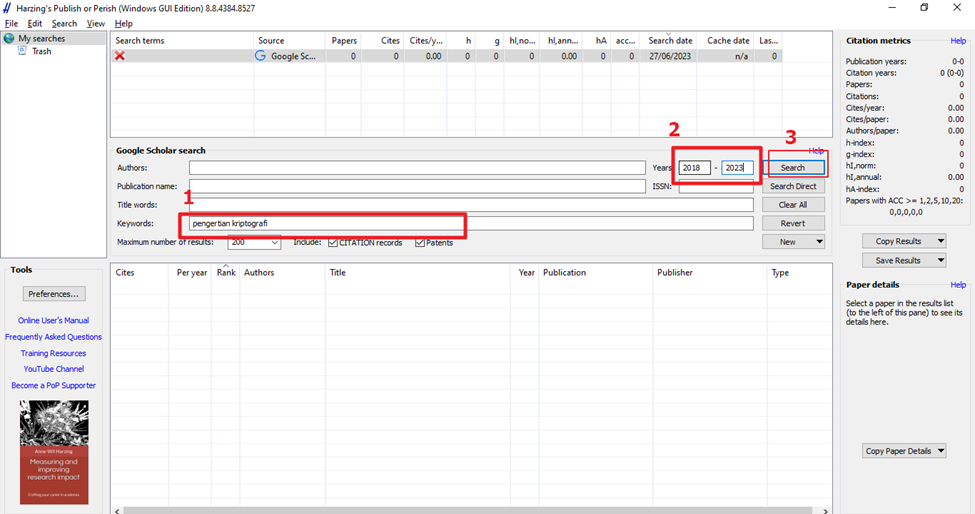Sort results by Per year column header

(190, 273)
